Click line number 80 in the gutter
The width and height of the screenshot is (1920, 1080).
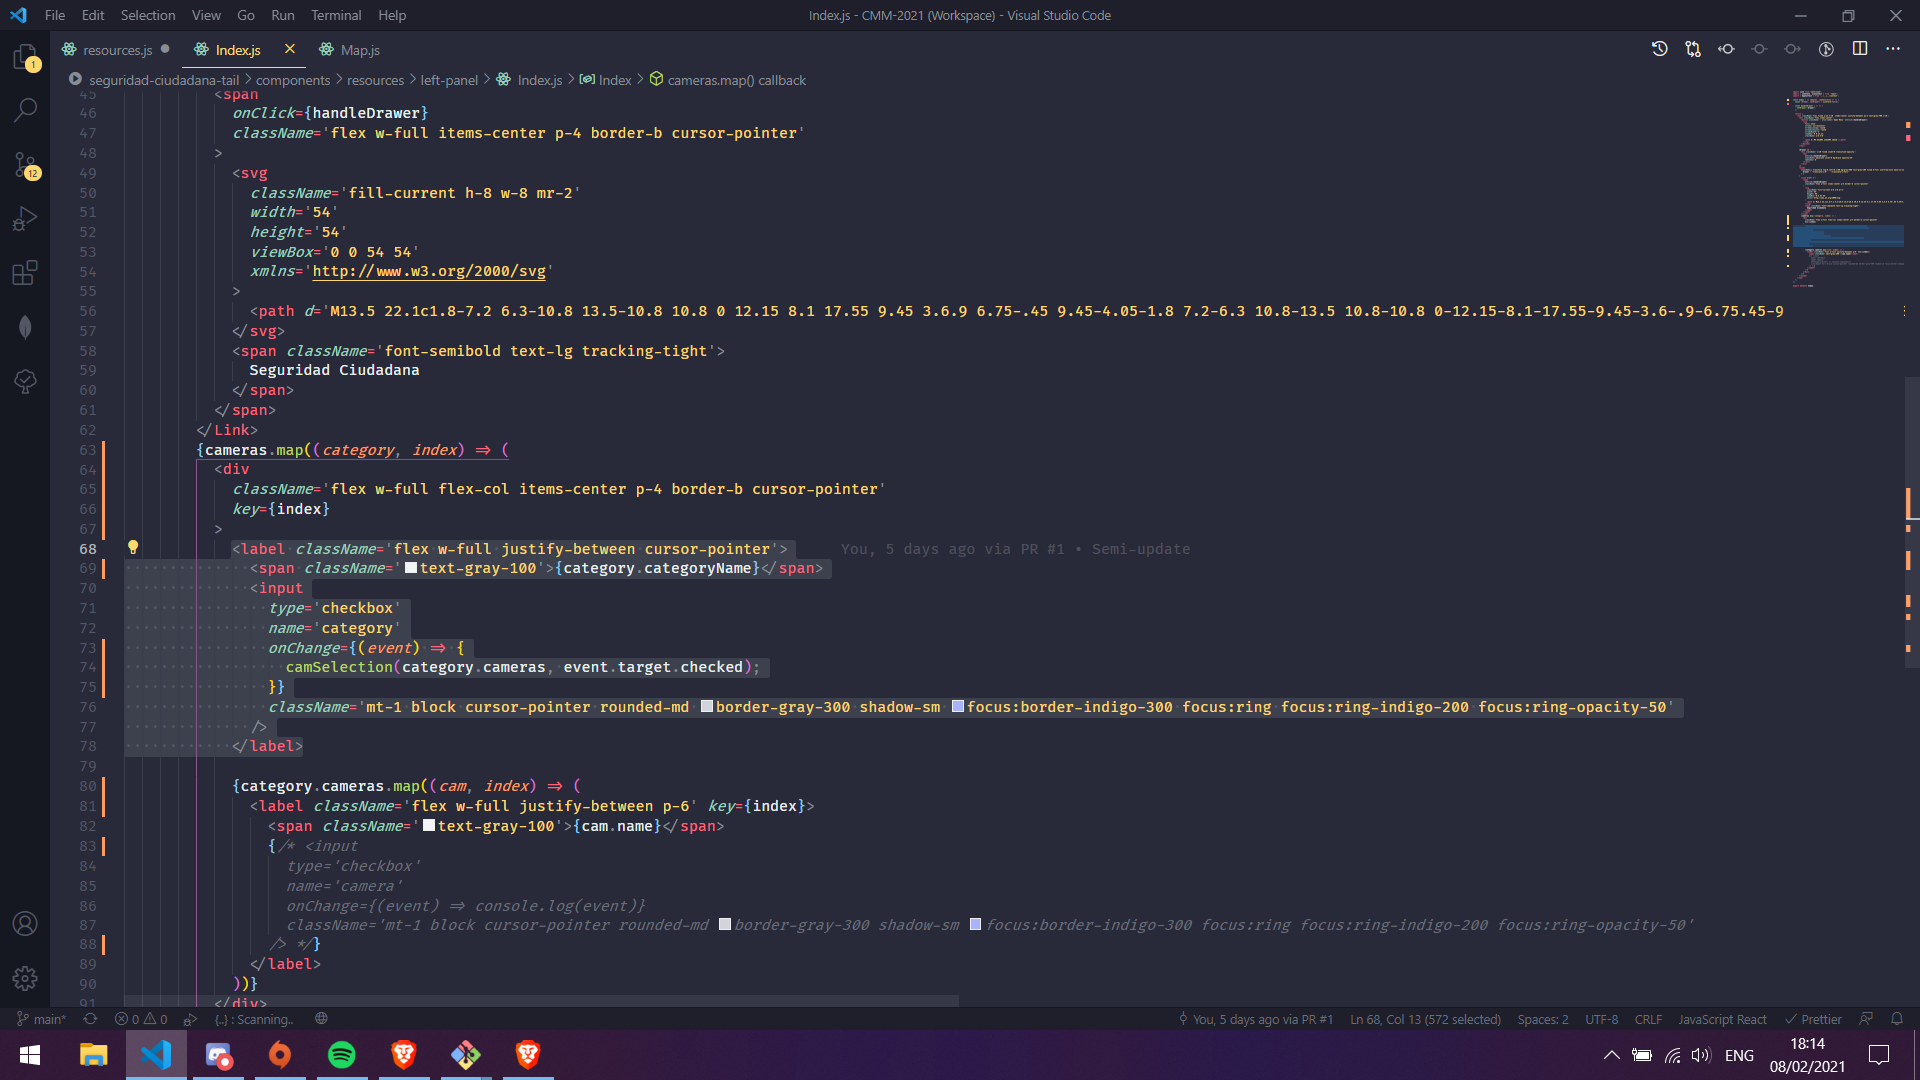click(x=88, y=786)
